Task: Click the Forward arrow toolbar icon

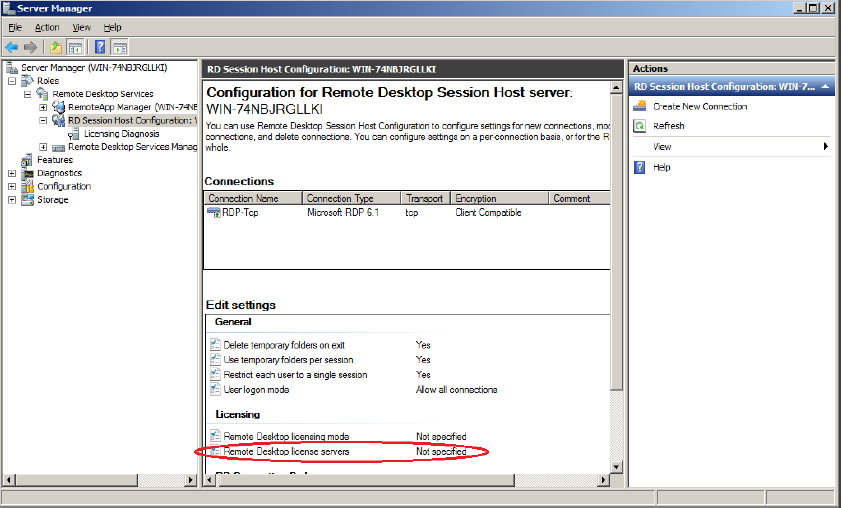Action: 31,47
